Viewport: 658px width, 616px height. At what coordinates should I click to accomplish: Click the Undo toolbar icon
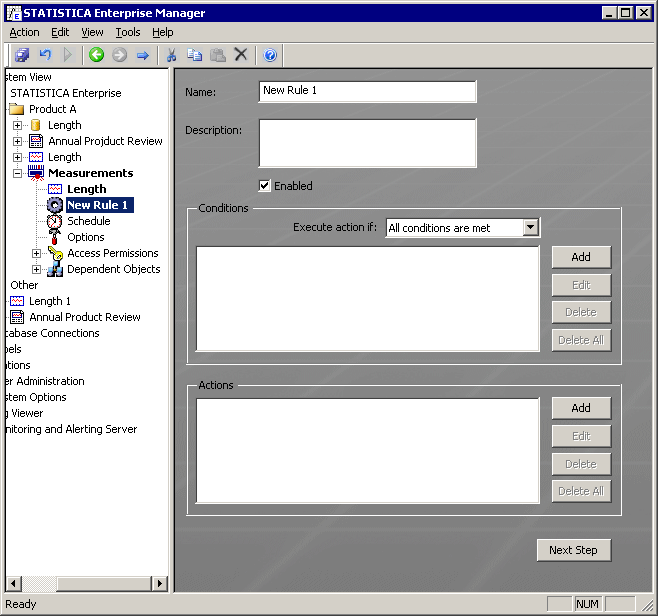pos(45,55)
